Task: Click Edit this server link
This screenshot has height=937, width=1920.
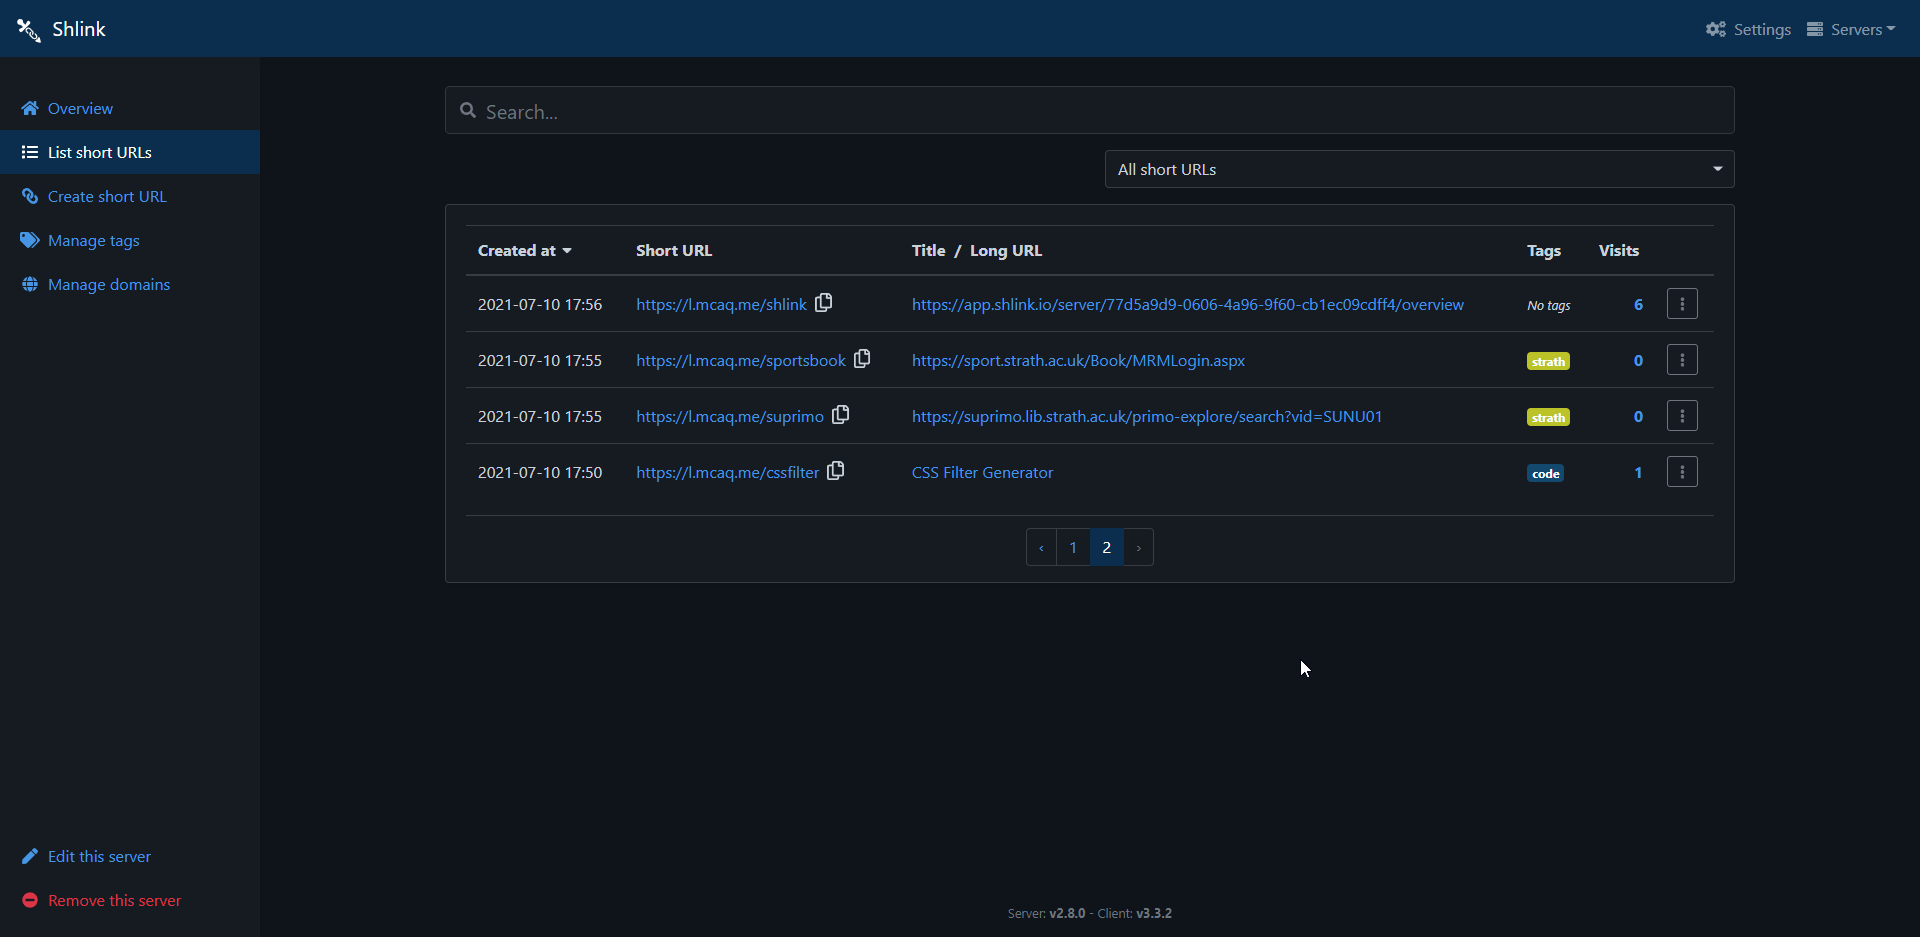Action: point(99,856)
